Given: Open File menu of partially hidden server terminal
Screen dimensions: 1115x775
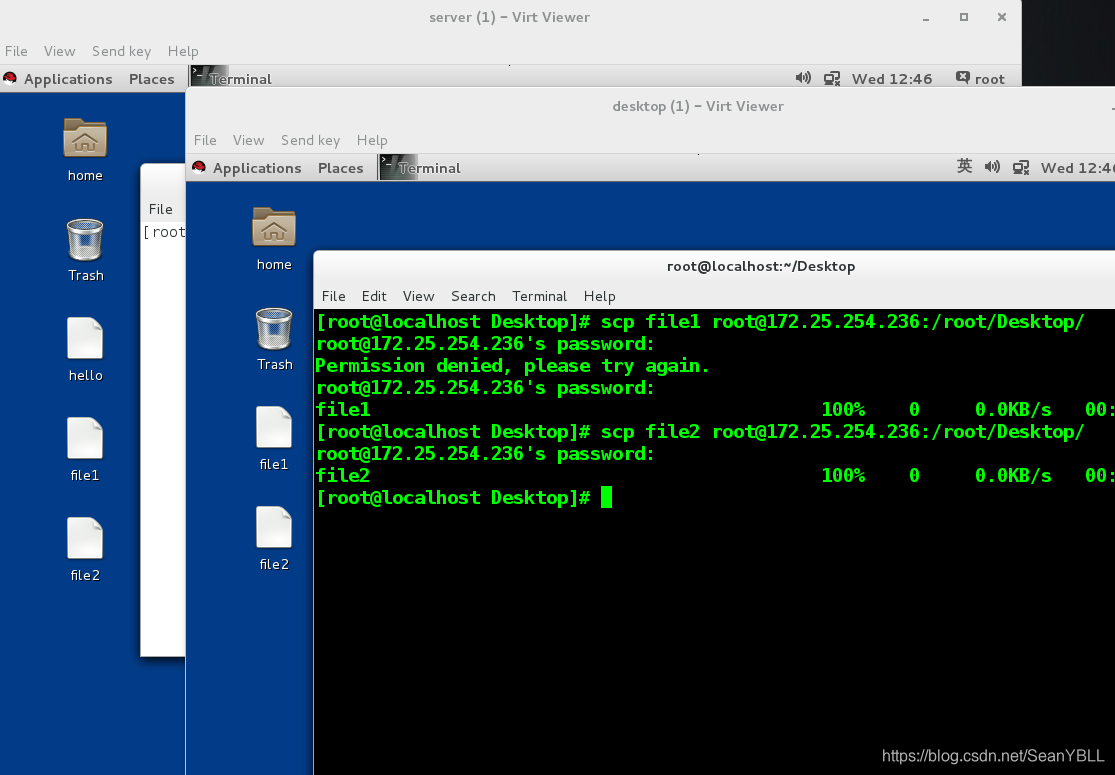Looking at the screenshot, I should point(161,209).
